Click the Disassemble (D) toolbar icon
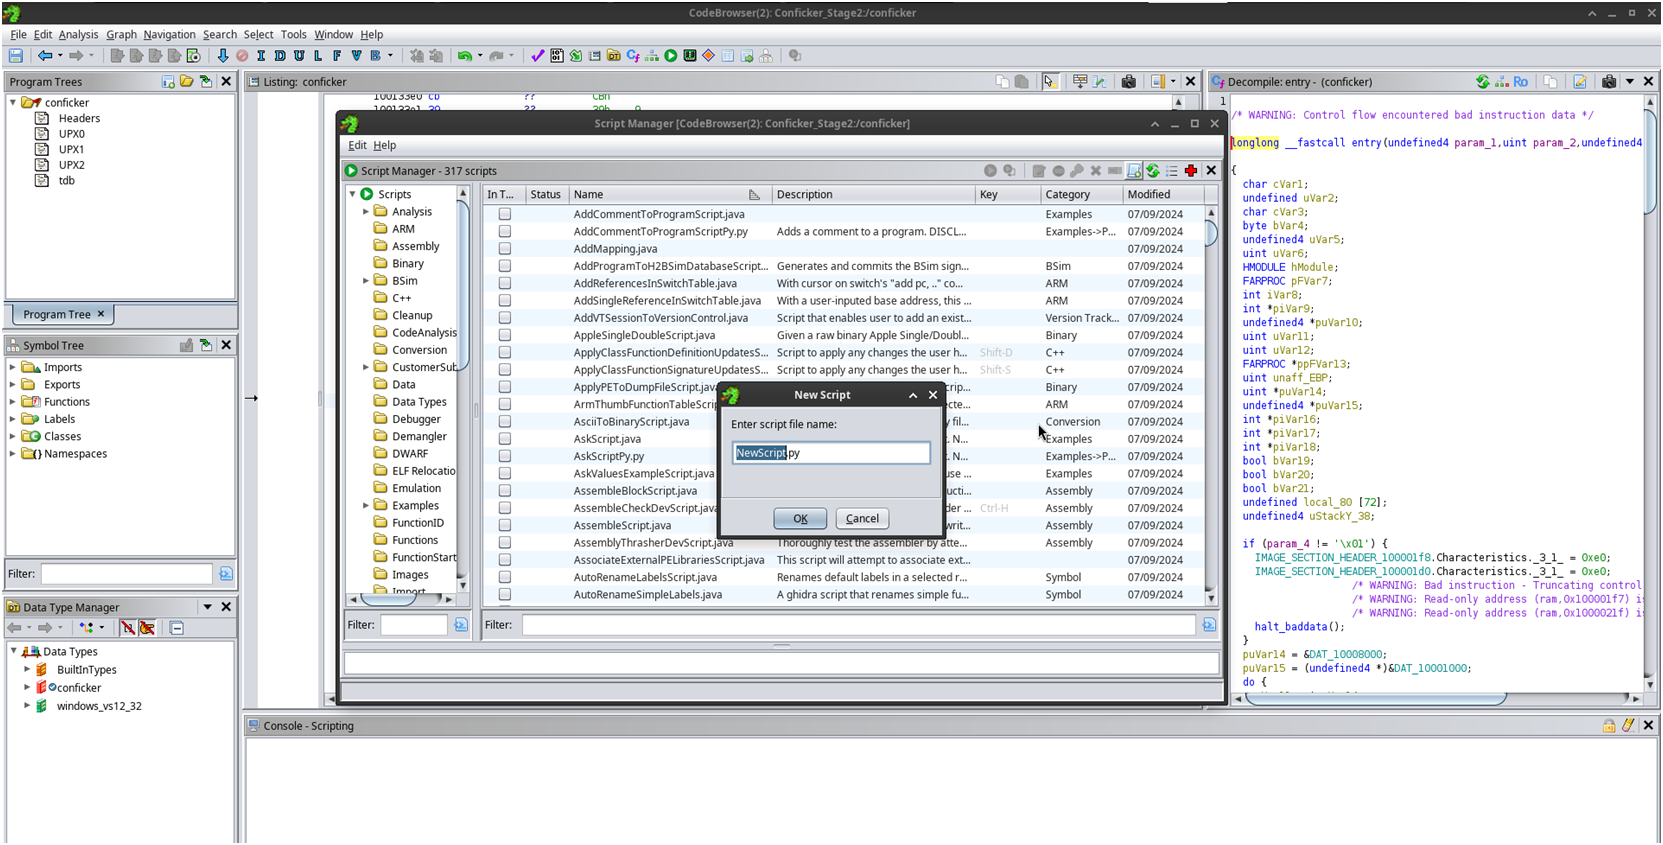Image resolution: width=1663 pixels, height=845 pixels. [280, 56]
